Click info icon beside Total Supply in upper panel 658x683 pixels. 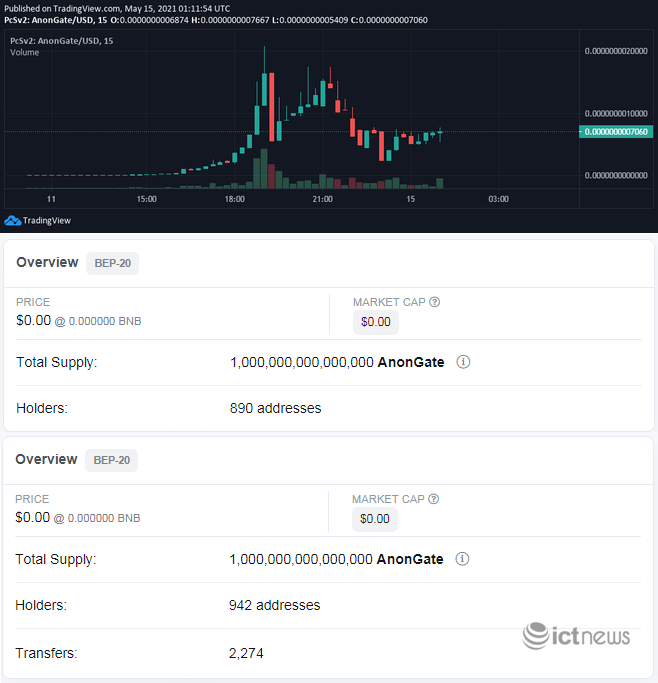pyautogui.click(x=463, y=362)
